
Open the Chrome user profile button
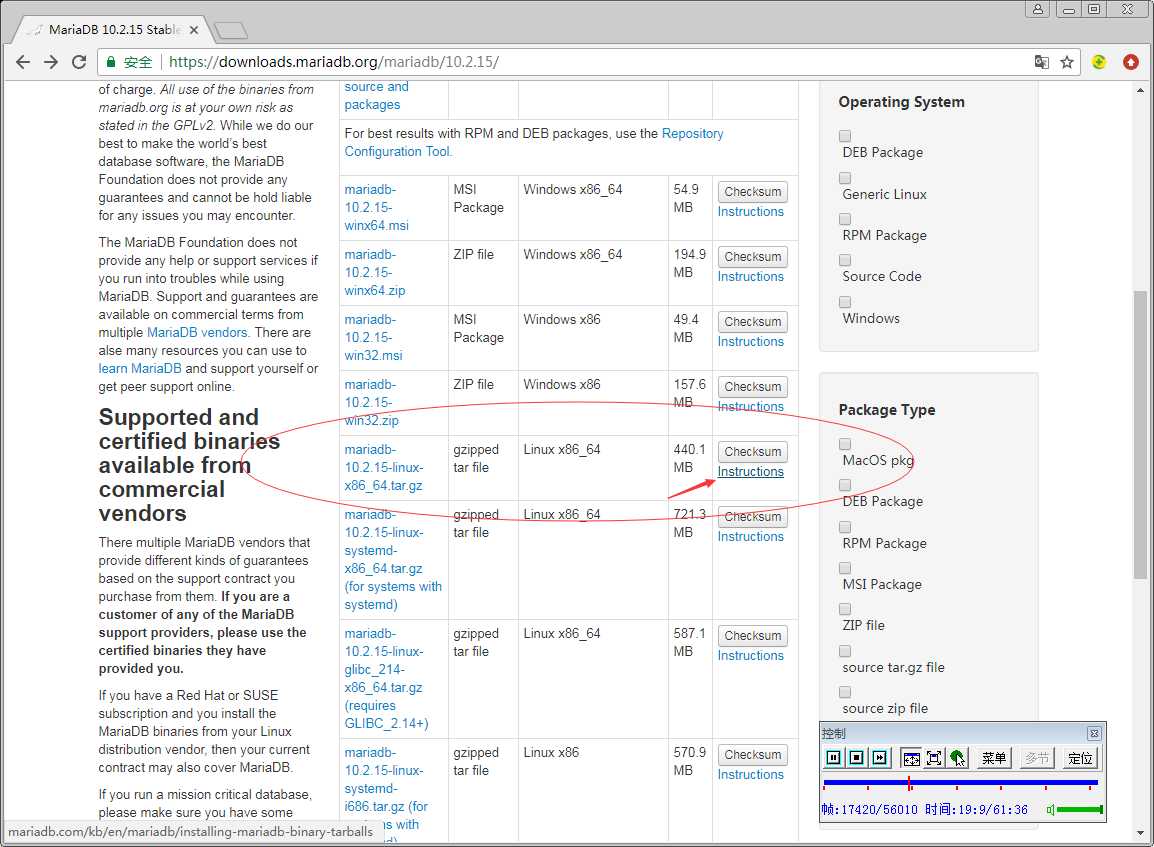coord(1038,9)
